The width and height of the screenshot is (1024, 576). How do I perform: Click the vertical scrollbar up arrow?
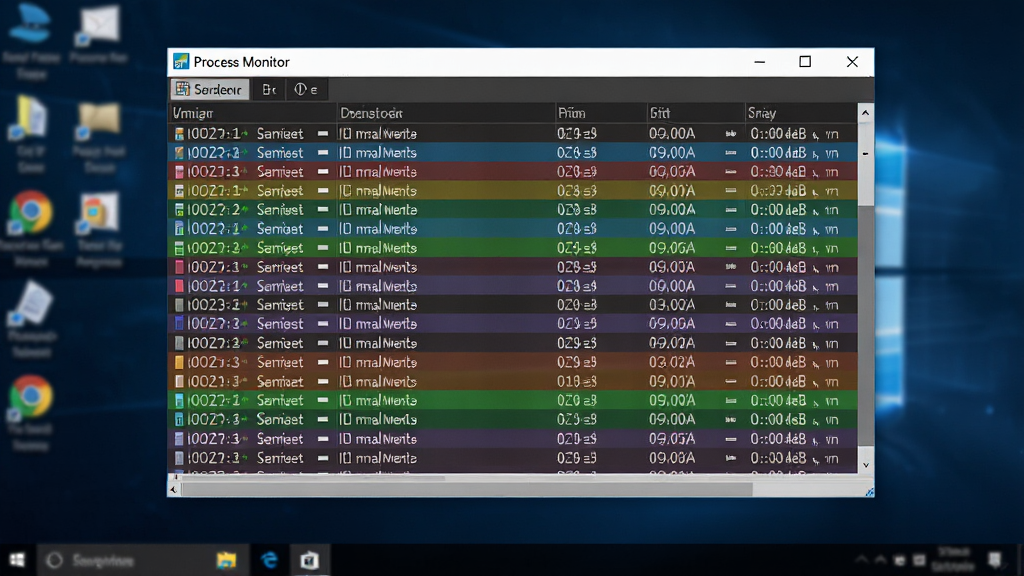[865, 113]
